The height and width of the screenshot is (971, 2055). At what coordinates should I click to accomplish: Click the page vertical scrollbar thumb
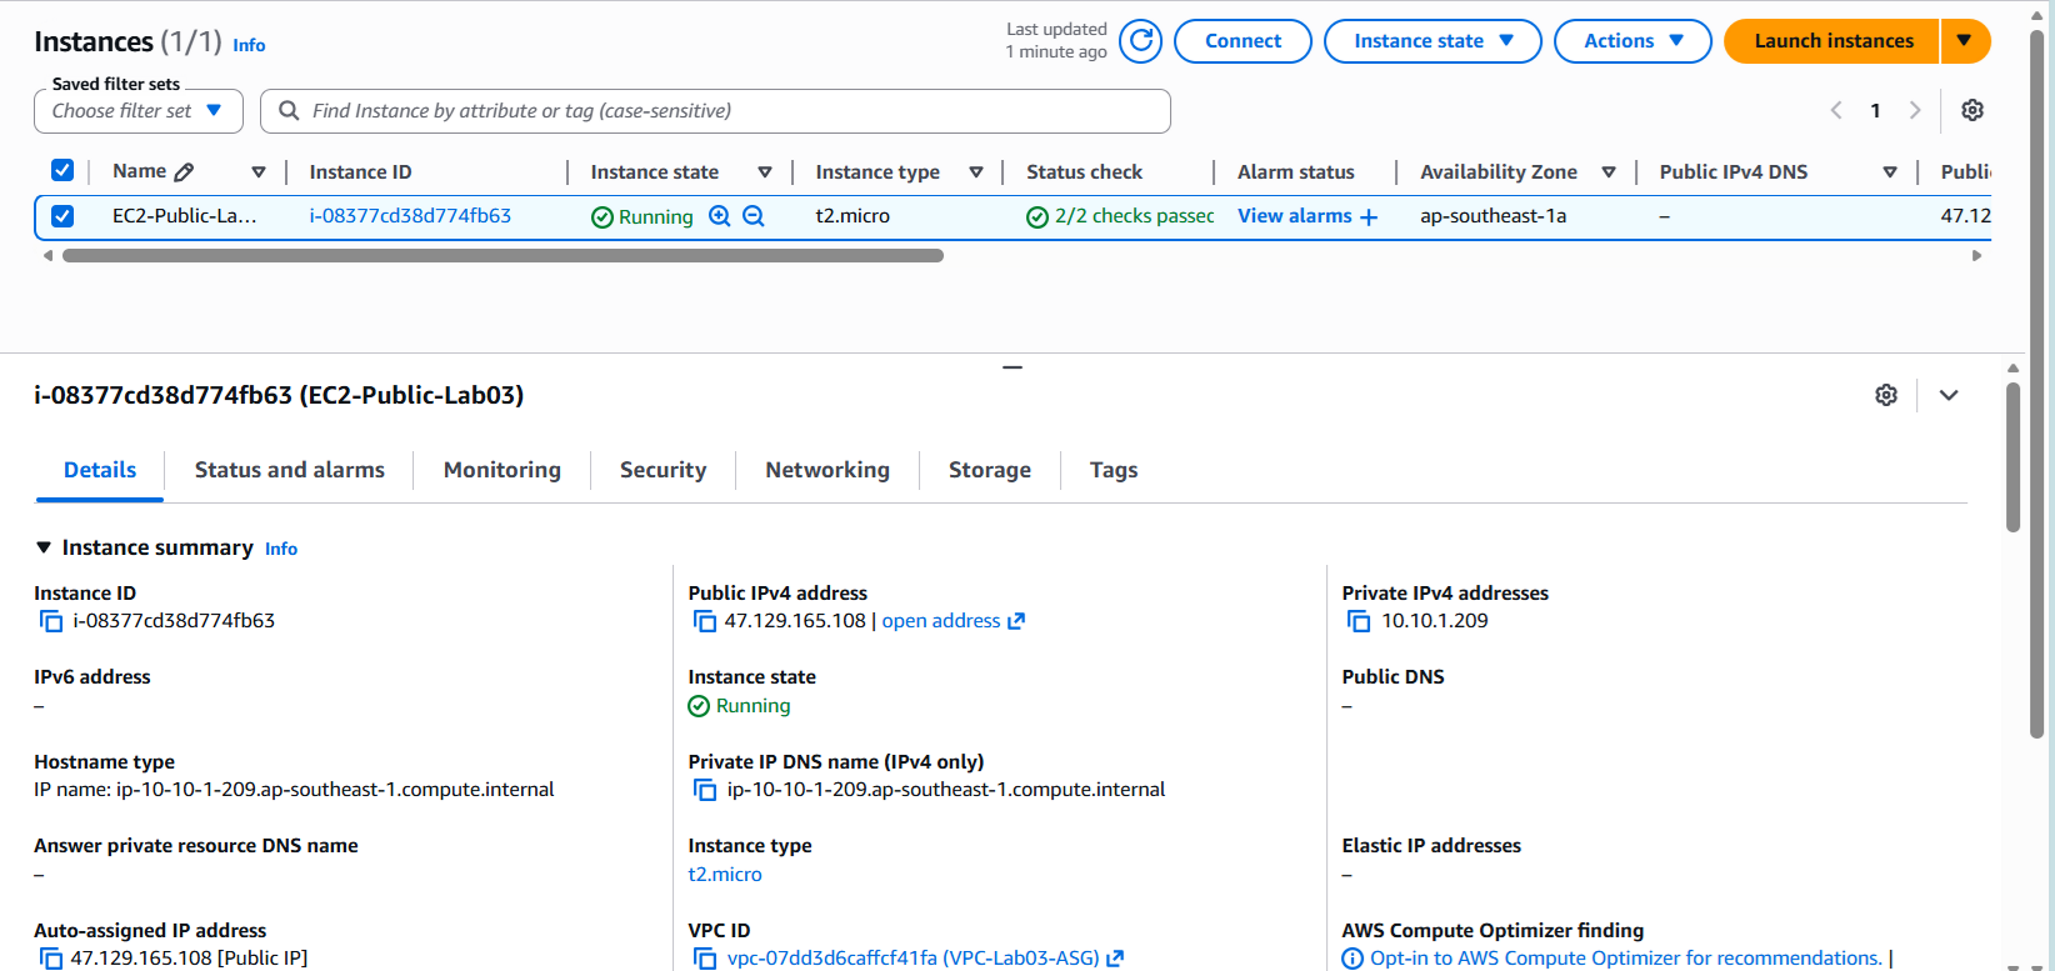[2037, 384]
